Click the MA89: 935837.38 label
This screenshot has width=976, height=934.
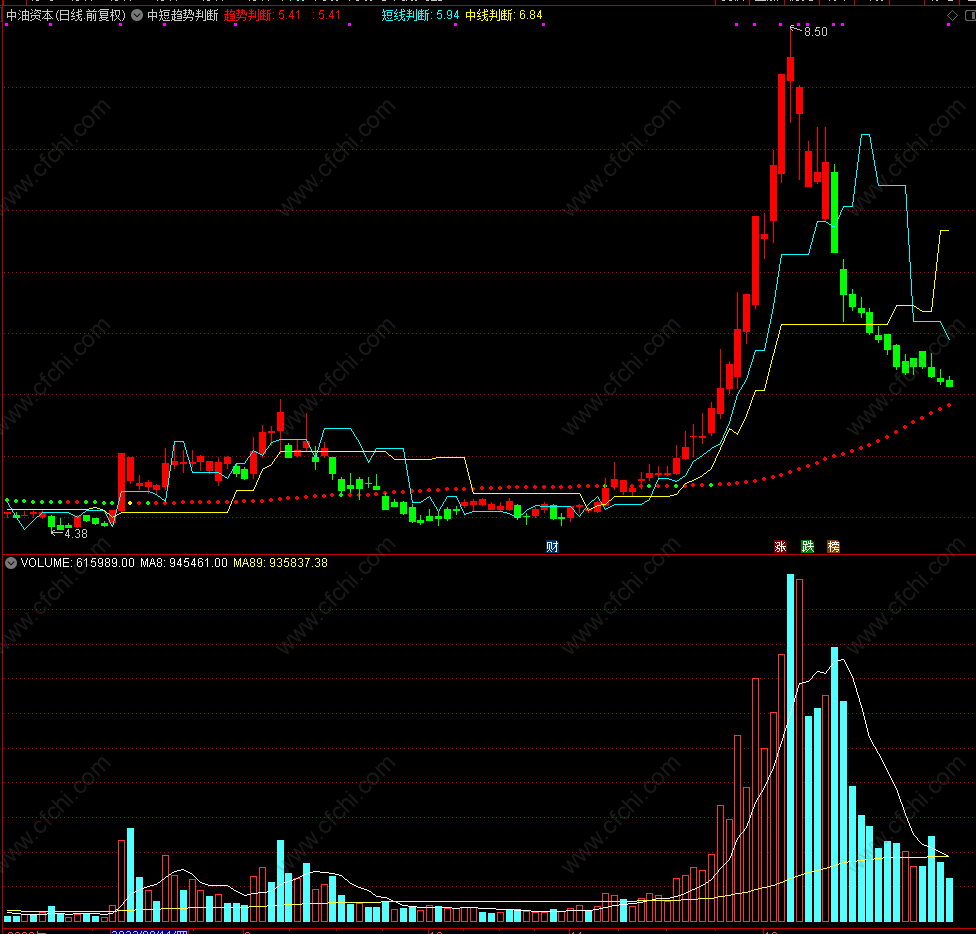click(x=280, y=563)
